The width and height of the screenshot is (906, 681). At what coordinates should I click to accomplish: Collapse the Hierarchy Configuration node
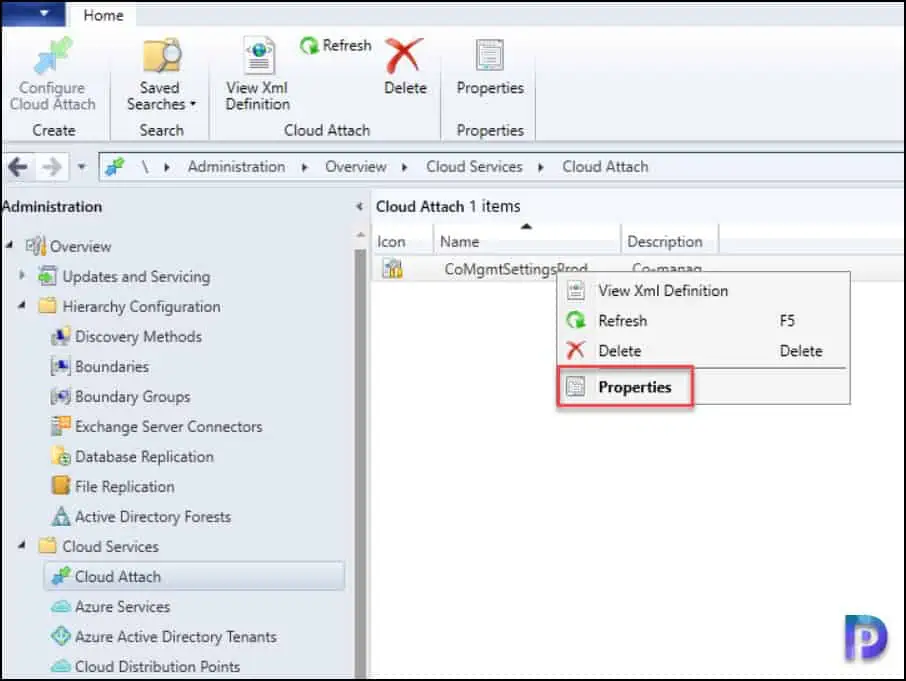click(22, 305)
